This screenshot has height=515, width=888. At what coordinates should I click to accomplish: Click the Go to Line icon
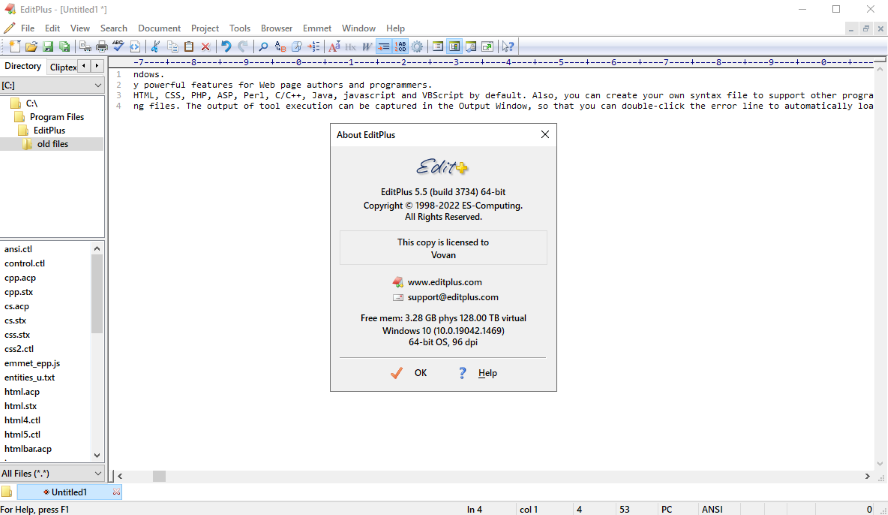pyautogui.click(x=313, y=46)
